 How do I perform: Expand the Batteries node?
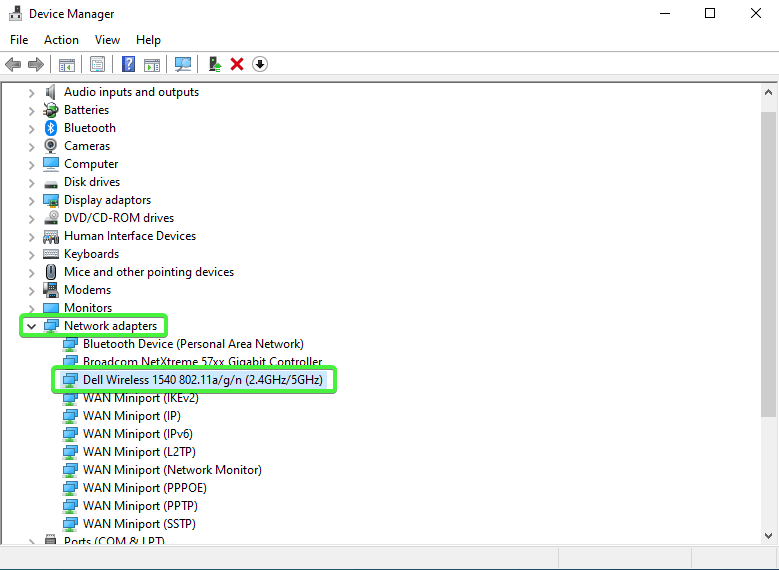31,110
